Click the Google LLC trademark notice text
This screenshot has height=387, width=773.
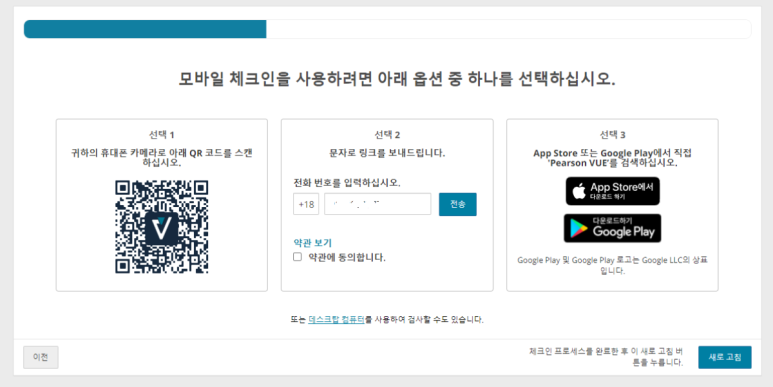click(x=612, y=265)
